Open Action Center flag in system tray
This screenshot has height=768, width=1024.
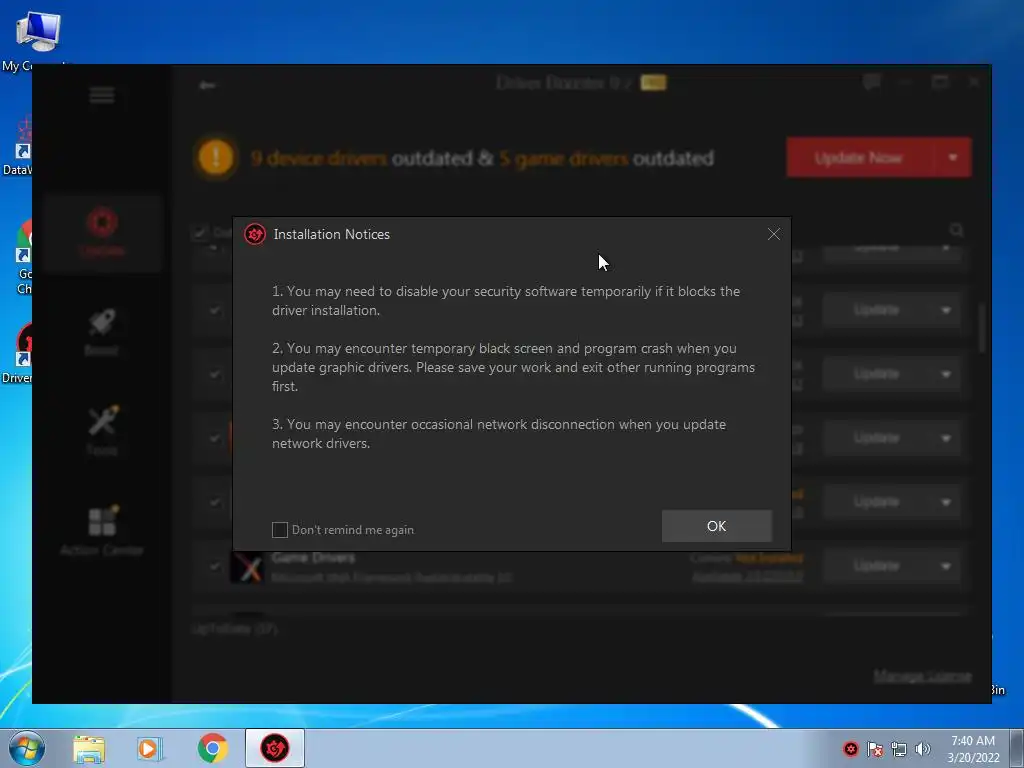pos(875,749)
